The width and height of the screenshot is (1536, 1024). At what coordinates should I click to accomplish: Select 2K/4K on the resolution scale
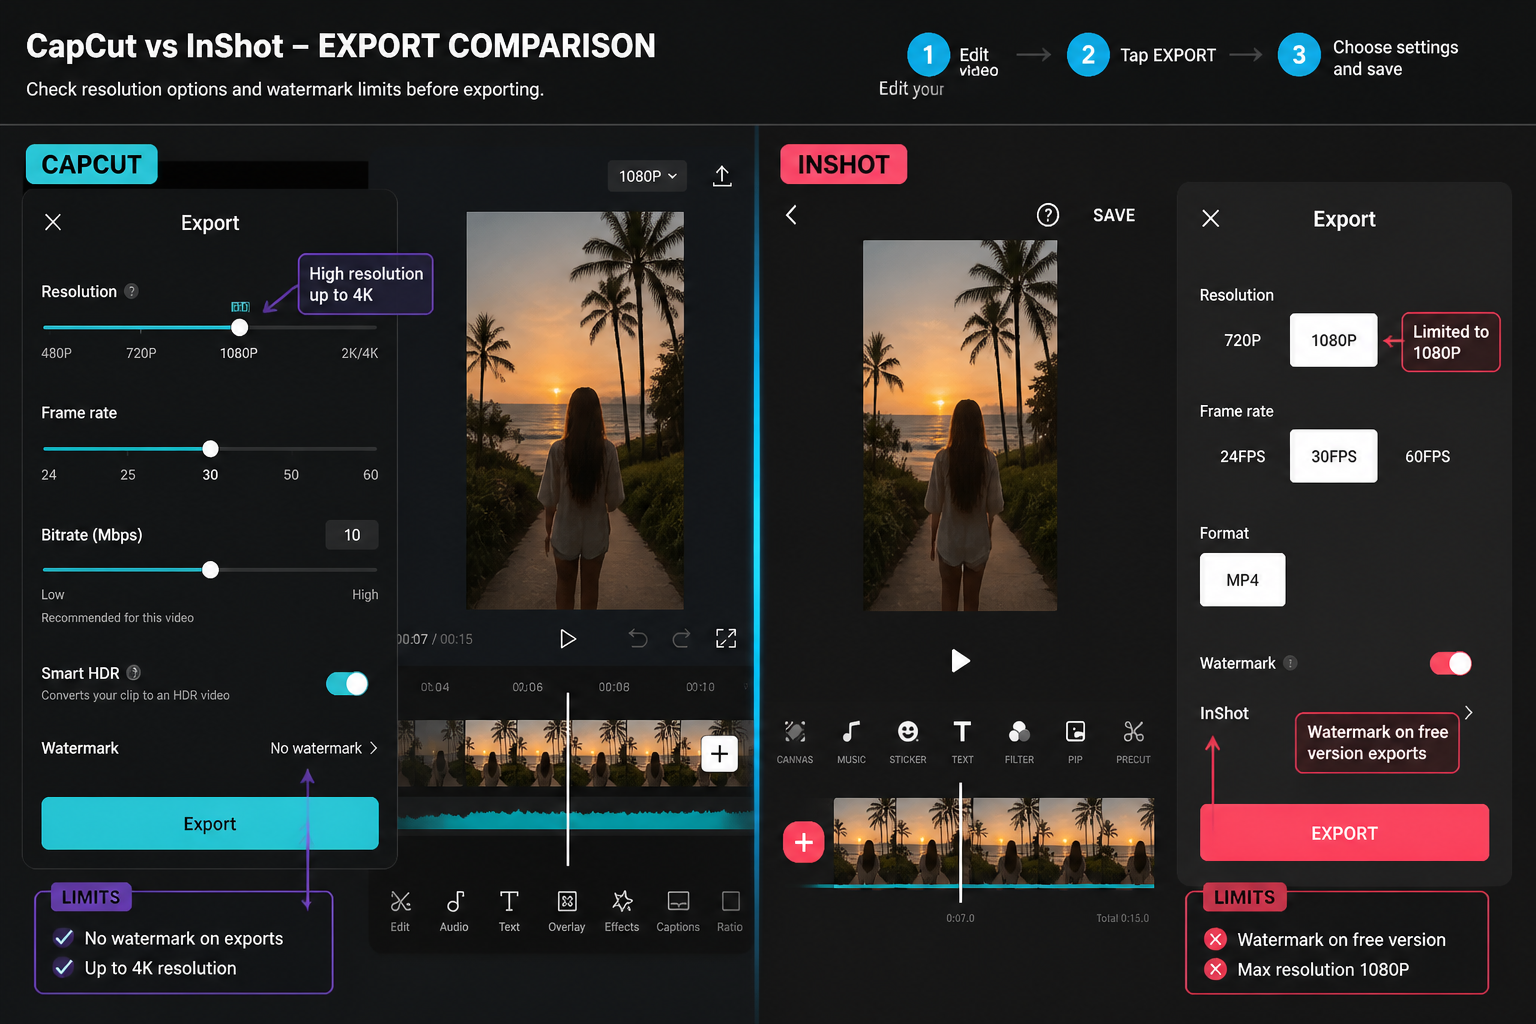click(x=359, y=353)
